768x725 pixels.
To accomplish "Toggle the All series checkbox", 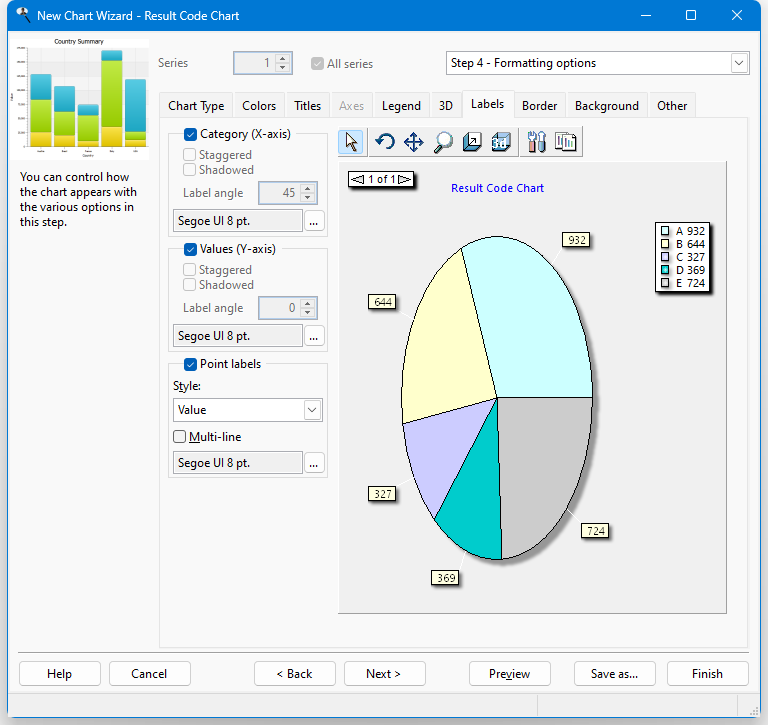I will 317,64.
